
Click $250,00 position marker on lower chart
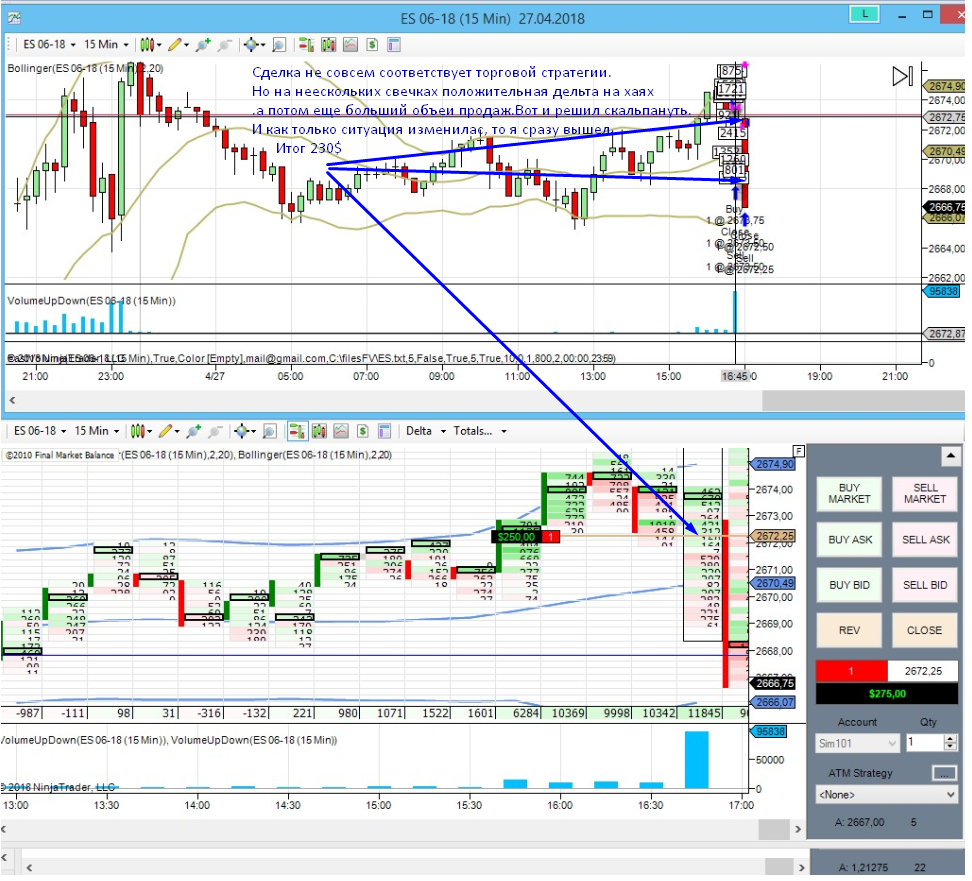[x=516, y=537]
